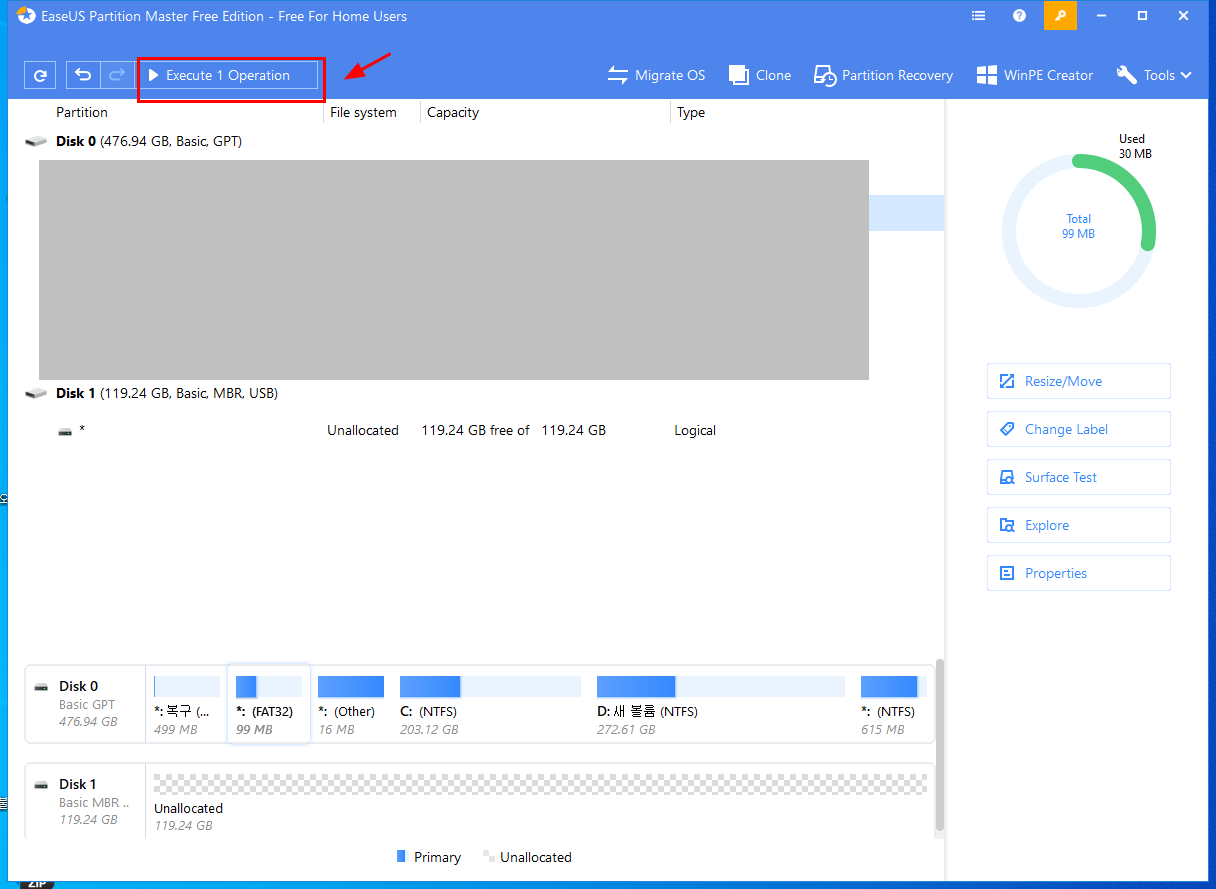Open WinPE Creator
This screenshot has width=1216, height=889.
[1035, 75]
